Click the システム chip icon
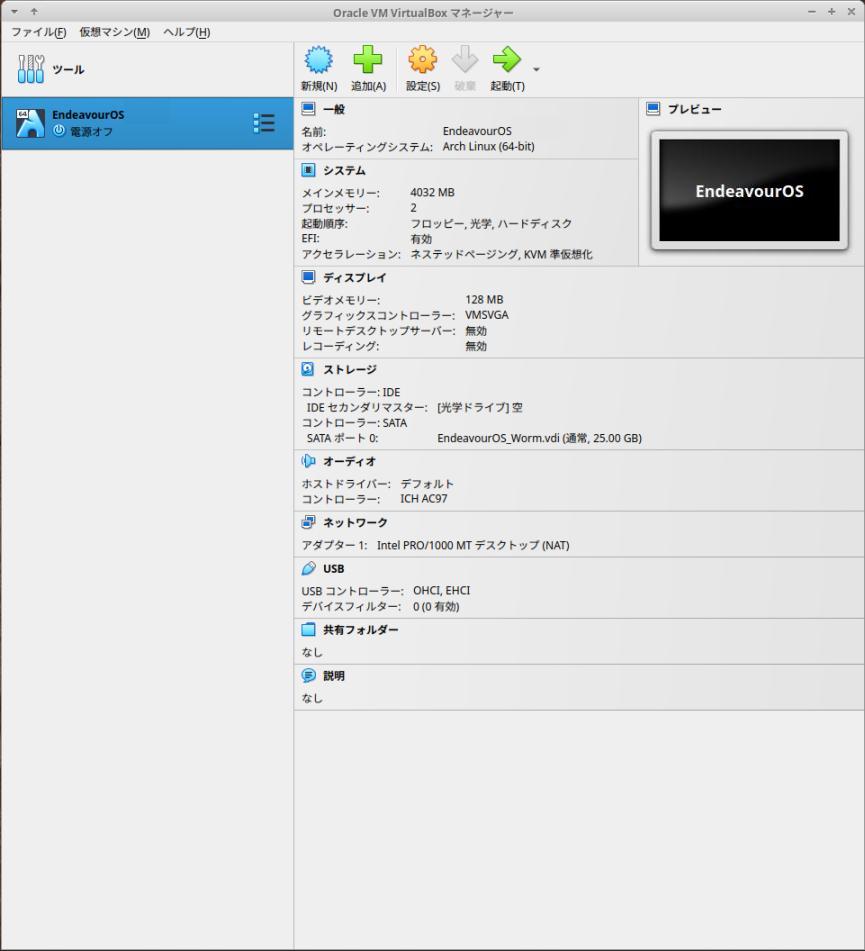 pos(308,170)
